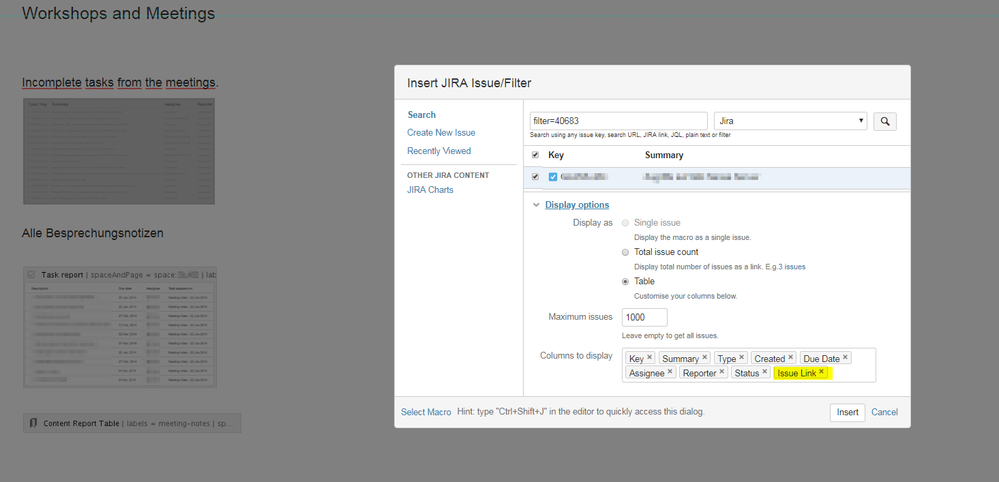This screenshot has height=482, width=999.
Task: Click the incomplete tasks Jira table thumbnail
Action: pyautogui.click(x=119, y=152)
